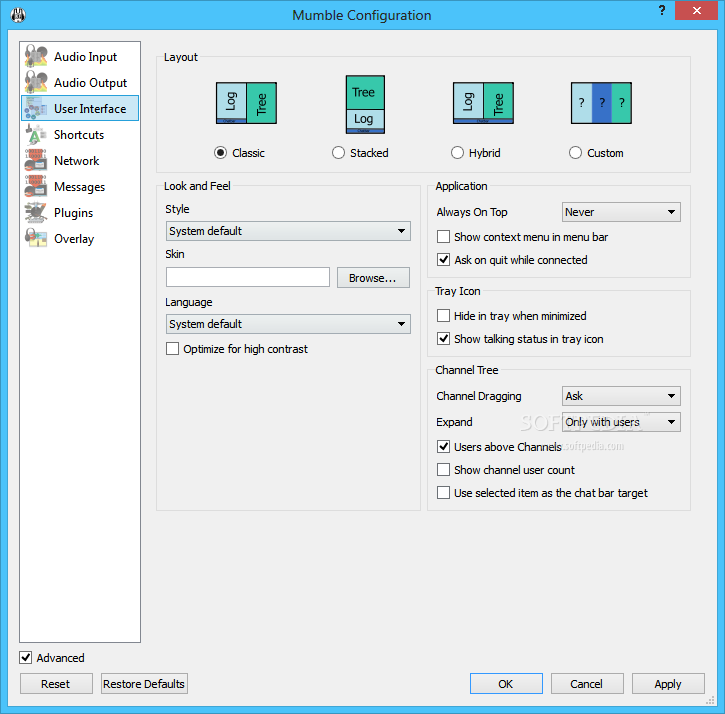Click the Overlay sidebar icon
The image size is (725, 714).
point(36,238)
